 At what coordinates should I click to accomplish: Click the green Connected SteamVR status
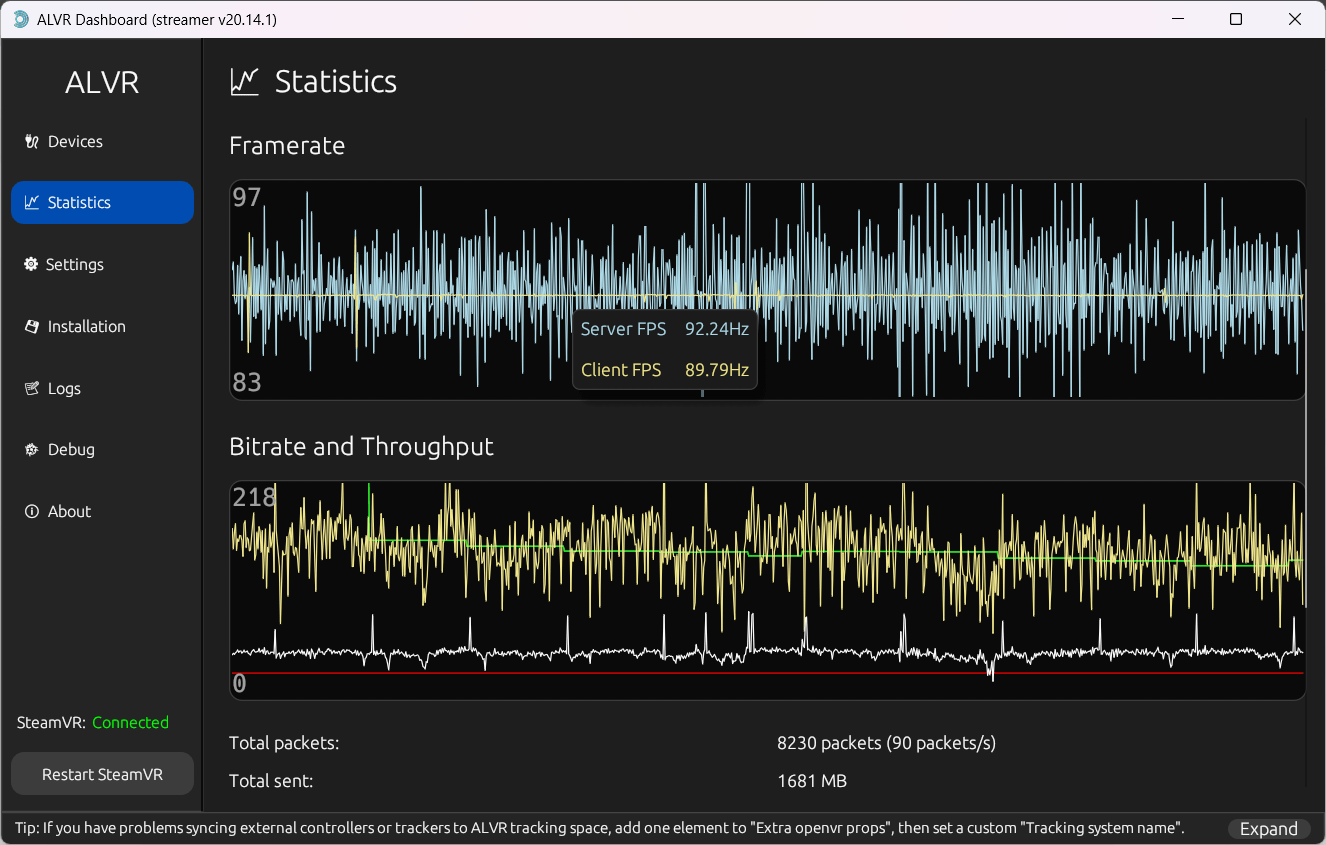(x=130, y=723)
